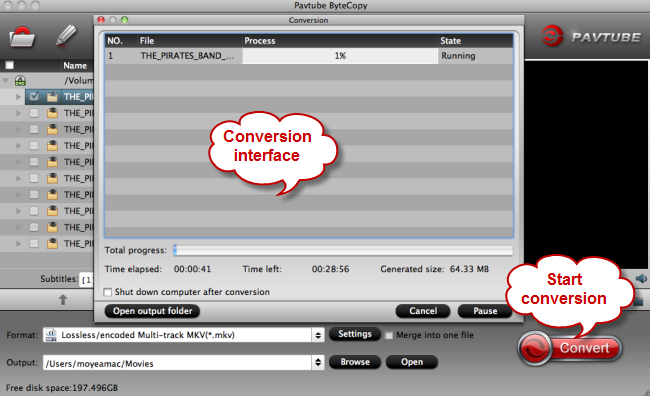
Task: Pause the conversion
Action: point(485,311)
